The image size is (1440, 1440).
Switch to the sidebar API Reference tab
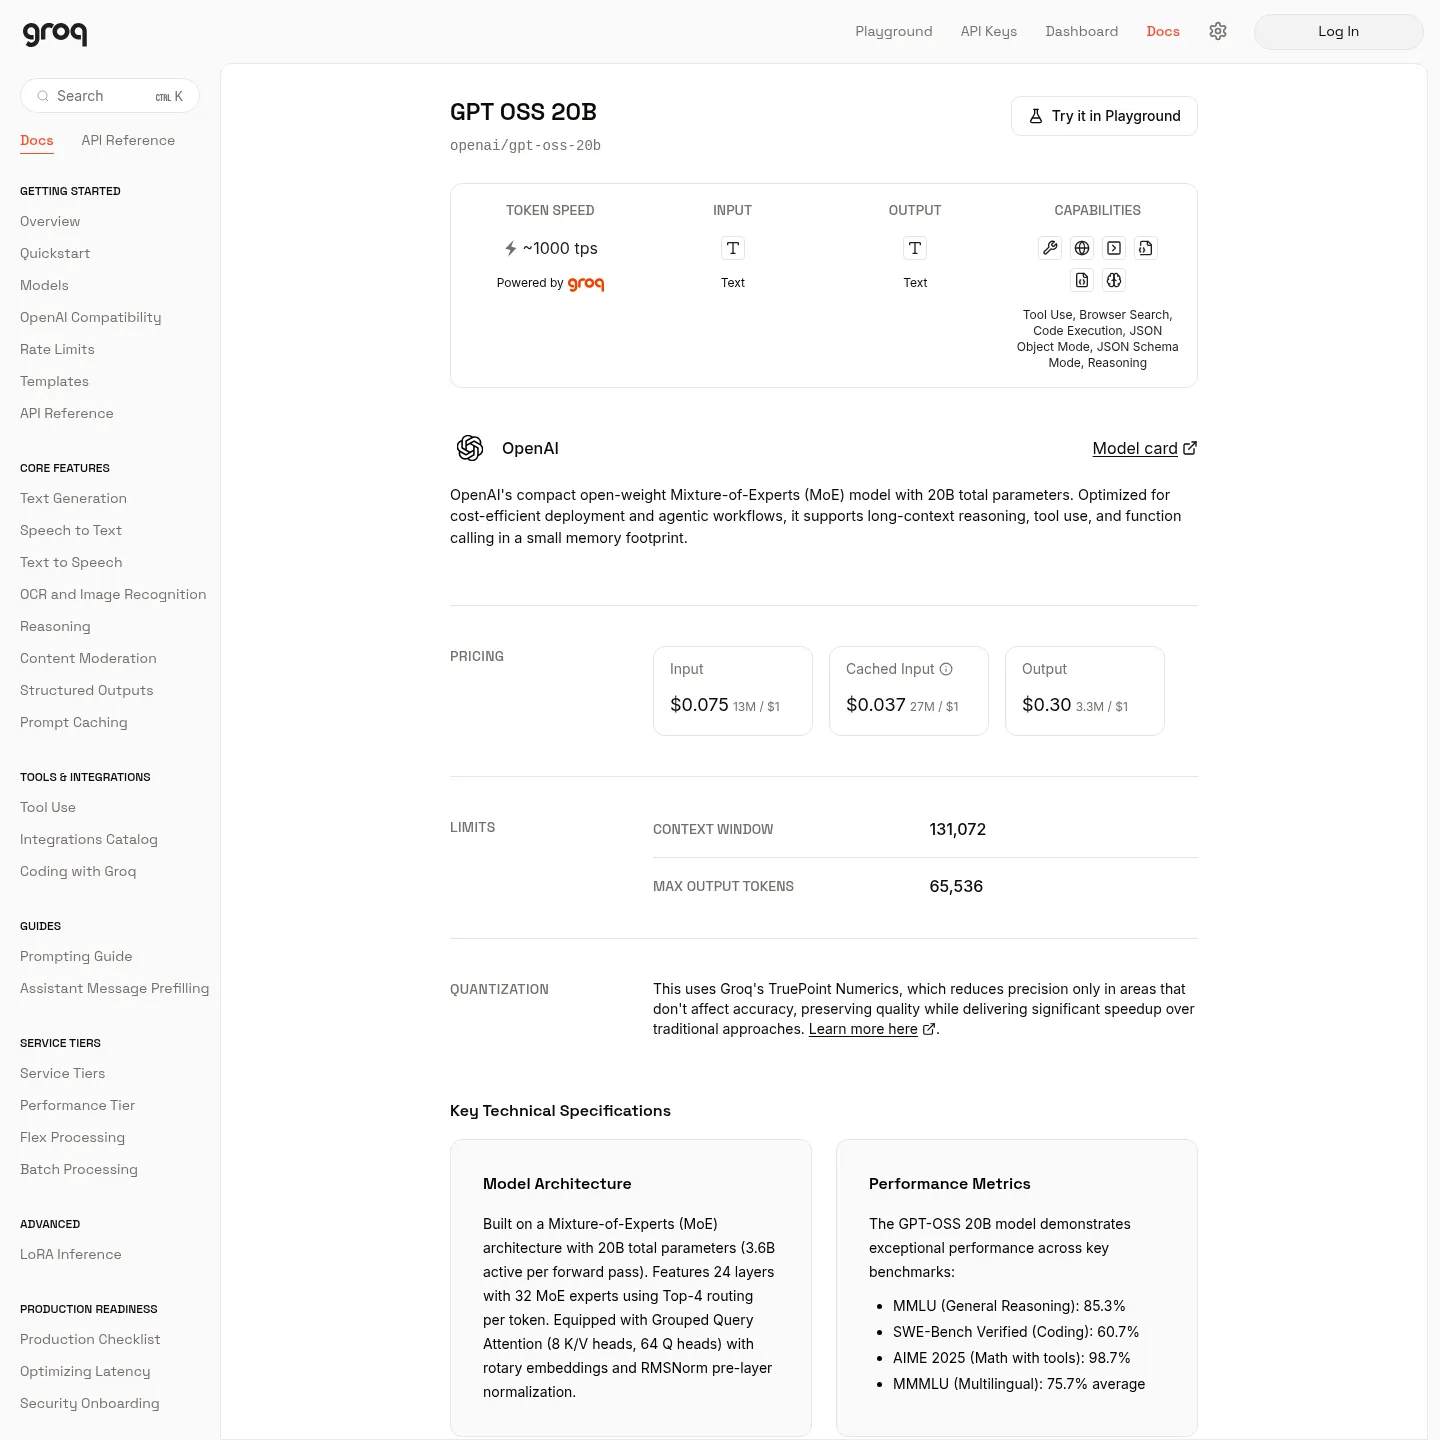pyautogui.click(x=128, y=140)
